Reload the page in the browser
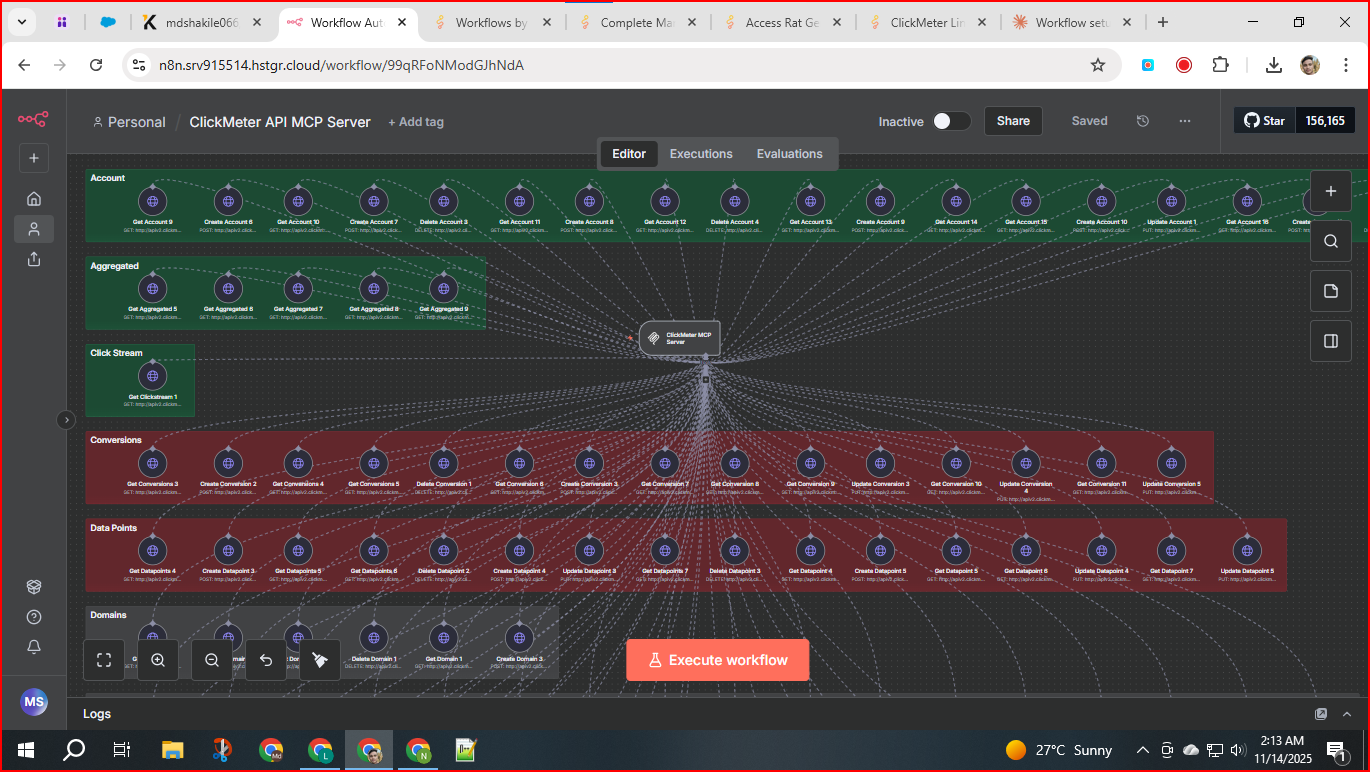The height and width of the screenshot is (772, 1370). [96, 65]
